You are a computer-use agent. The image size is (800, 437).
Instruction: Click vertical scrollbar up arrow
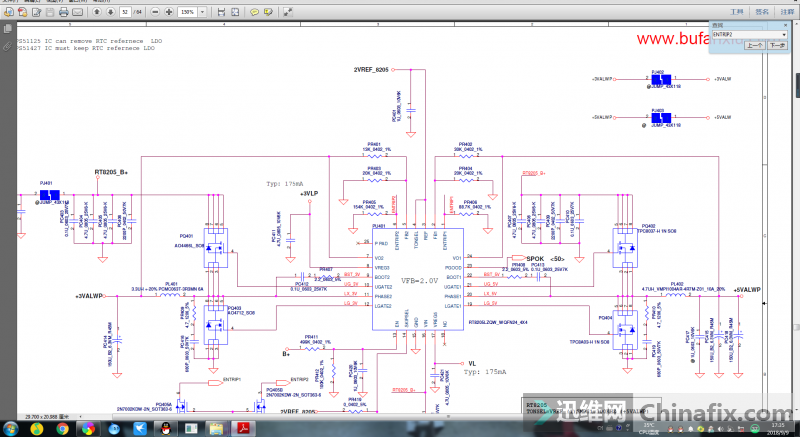pos(797,24)
